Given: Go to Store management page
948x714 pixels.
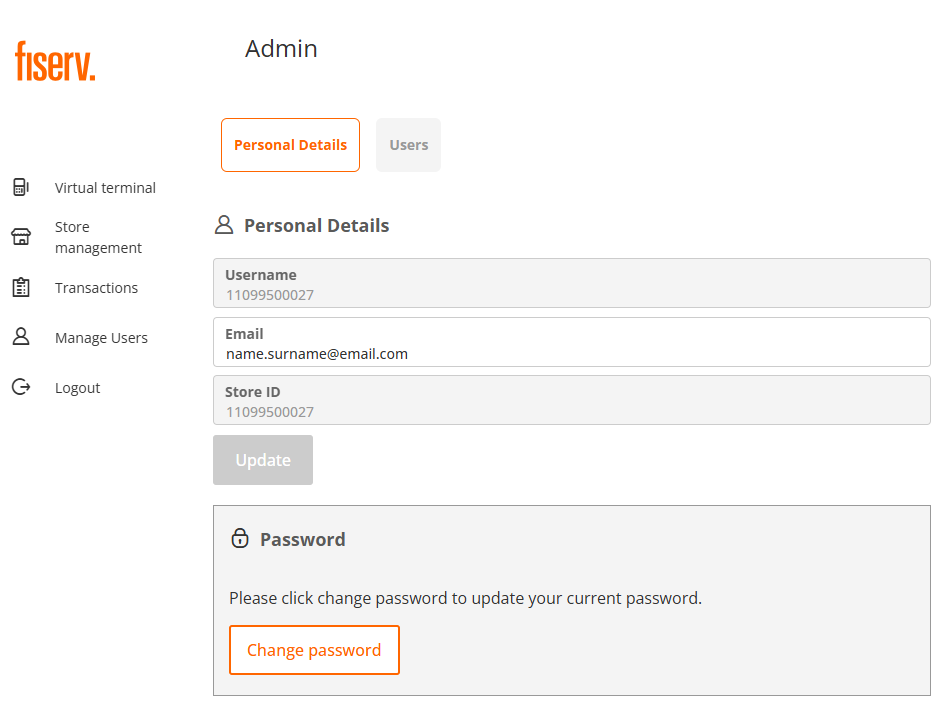Looking at the screenshot, I should (x=98, y=238).
